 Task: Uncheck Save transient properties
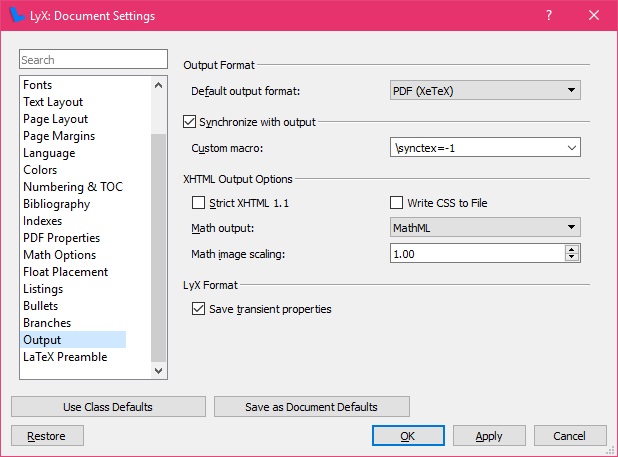(x=198, y=308)
